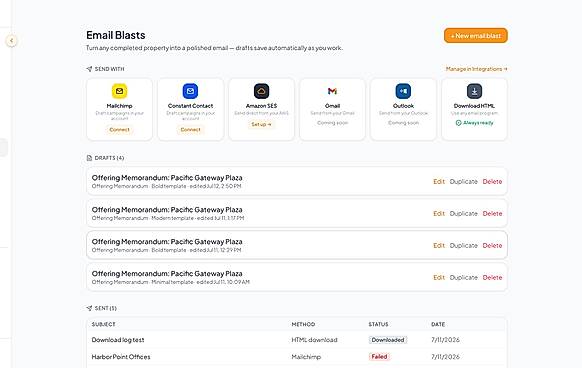The image size is (582, 368).
Task: Select the Mailchimp card title
Action: [x=119, y=106]
